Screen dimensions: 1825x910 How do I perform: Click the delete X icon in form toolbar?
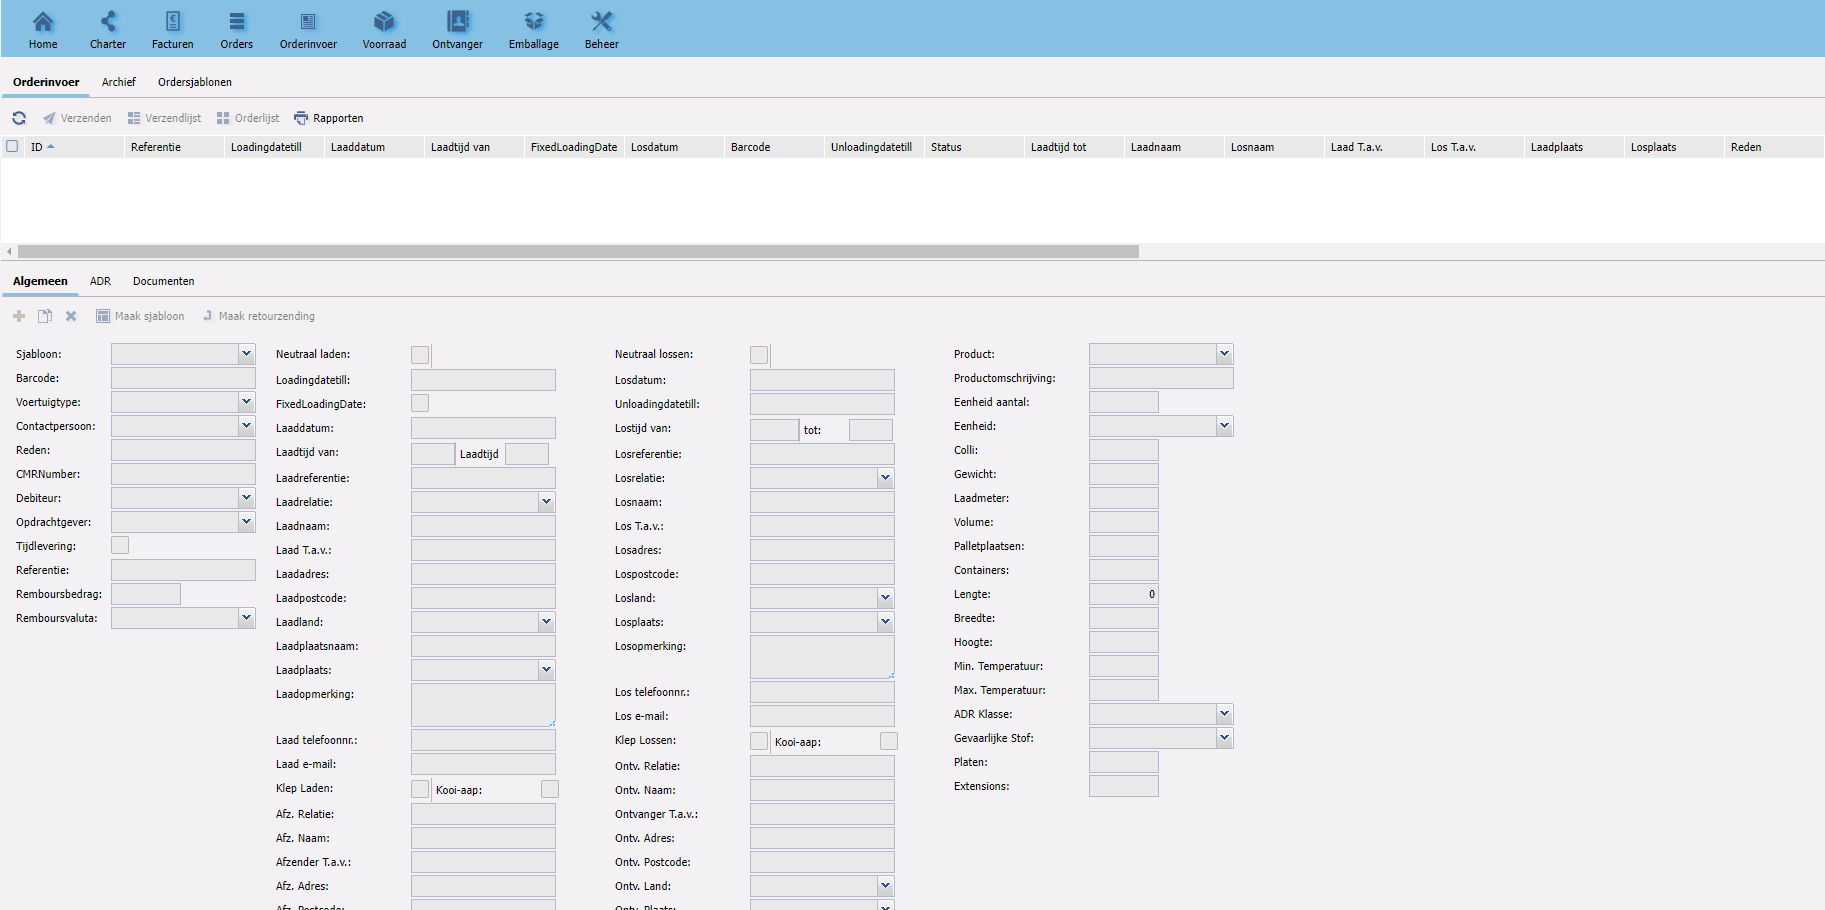[x=71, y=316]
